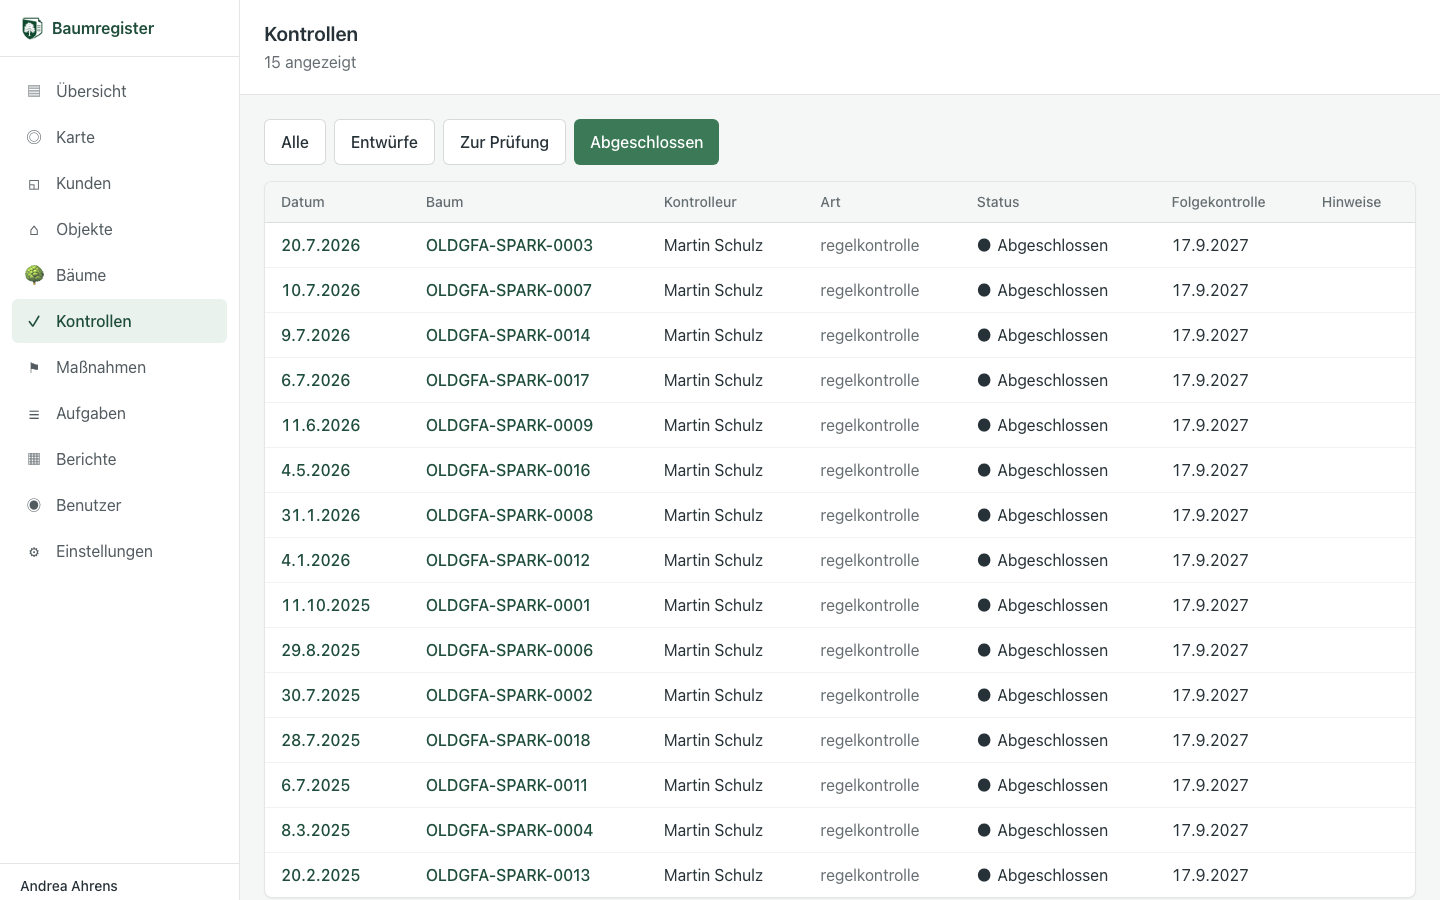Click the Baumregister shield logo icon
This screenshot has height=900, width=1440.
32,28
